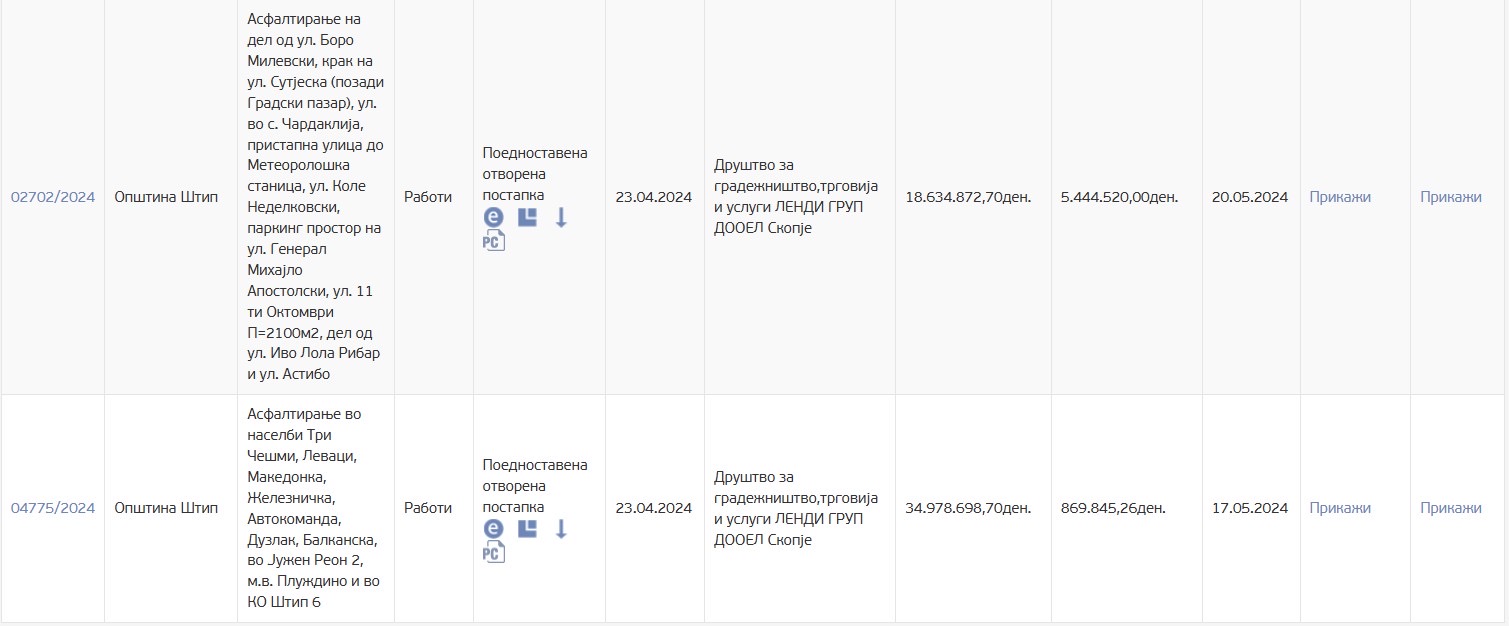Click the 20.05.2024 date cell

[1250, 197]
